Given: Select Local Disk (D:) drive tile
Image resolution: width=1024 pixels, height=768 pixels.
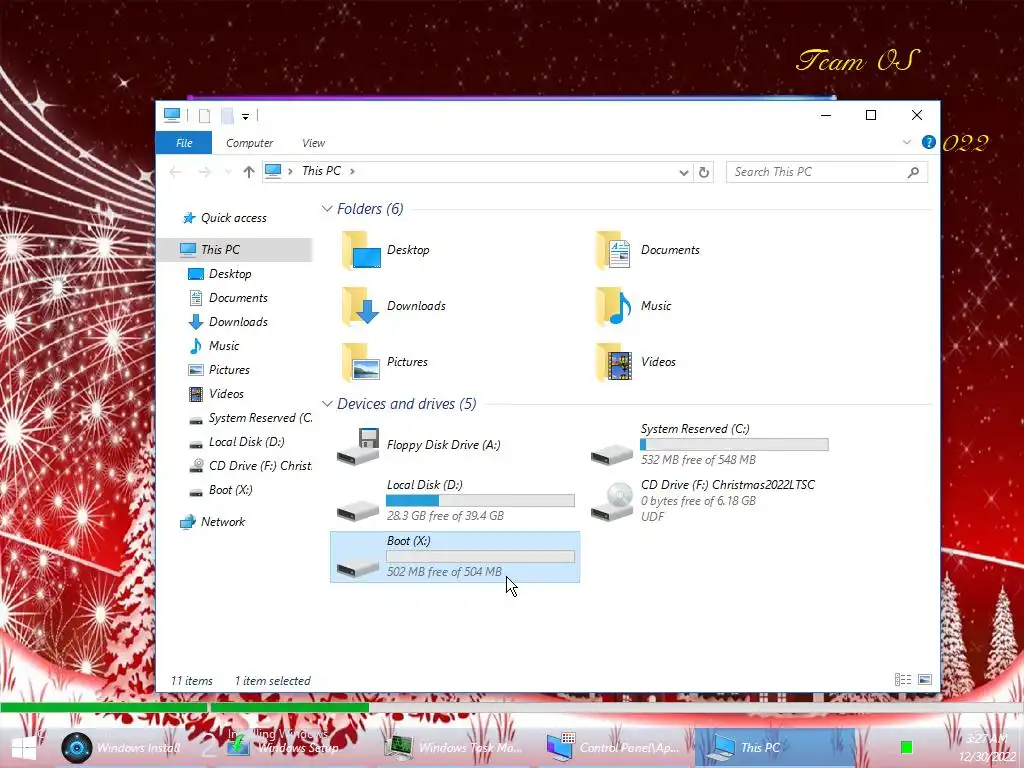Looking at the screenshot, I should click(455, 500).
